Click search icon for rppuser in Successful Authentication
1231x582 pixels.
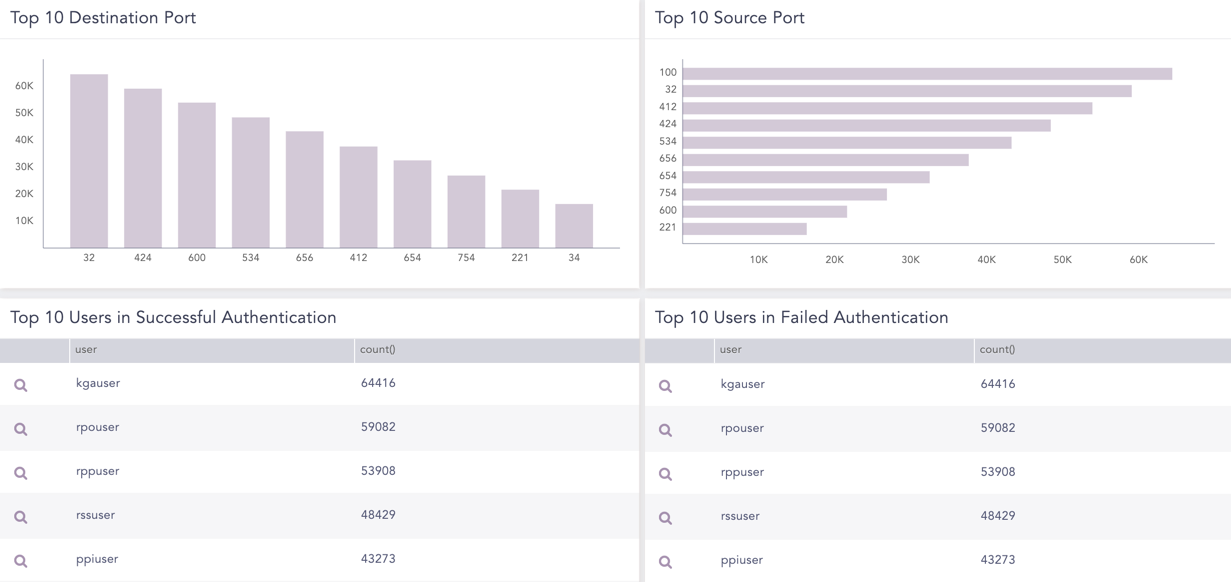21,473
